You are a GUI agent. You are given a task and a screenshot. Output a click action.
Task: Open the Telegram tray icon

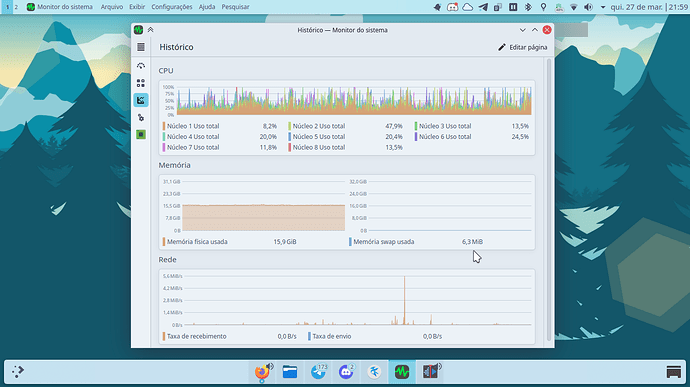tap(483, 7)
